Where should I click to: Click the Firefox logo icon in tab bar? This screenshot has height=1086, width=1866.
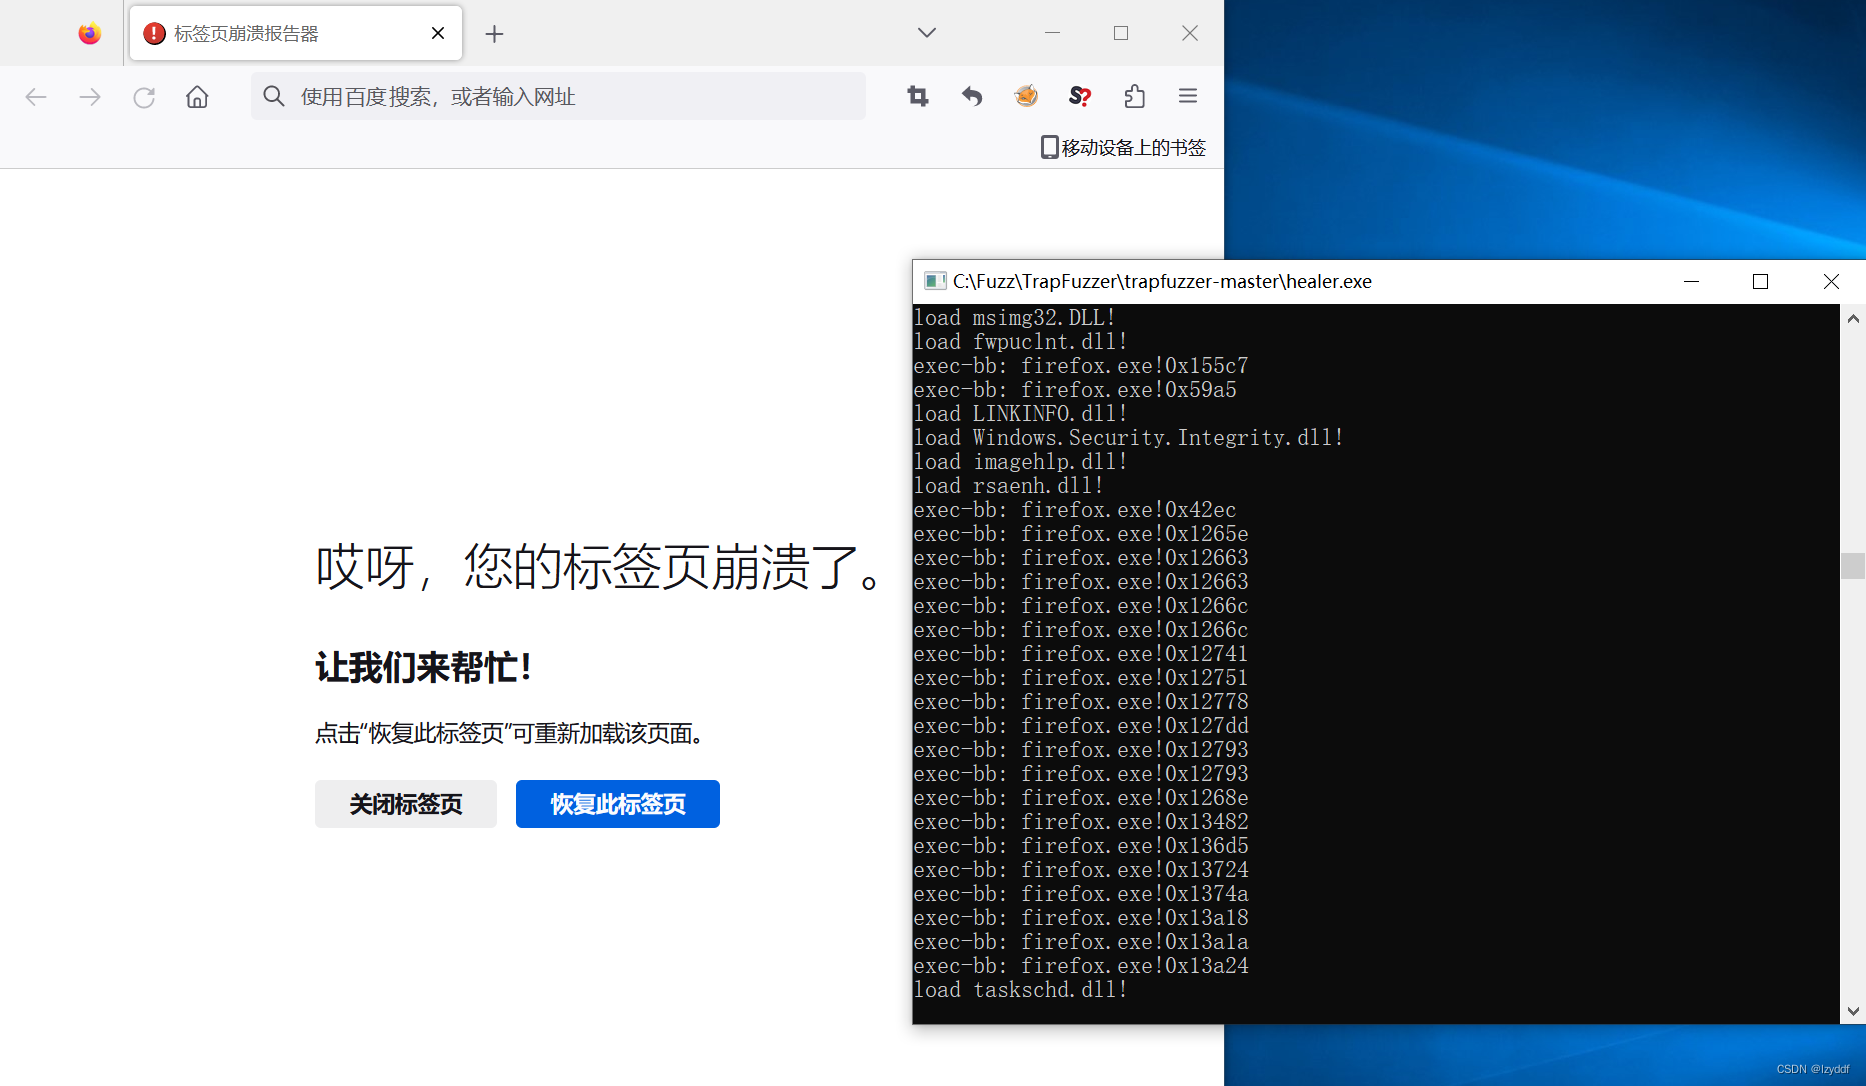[90, 34]
